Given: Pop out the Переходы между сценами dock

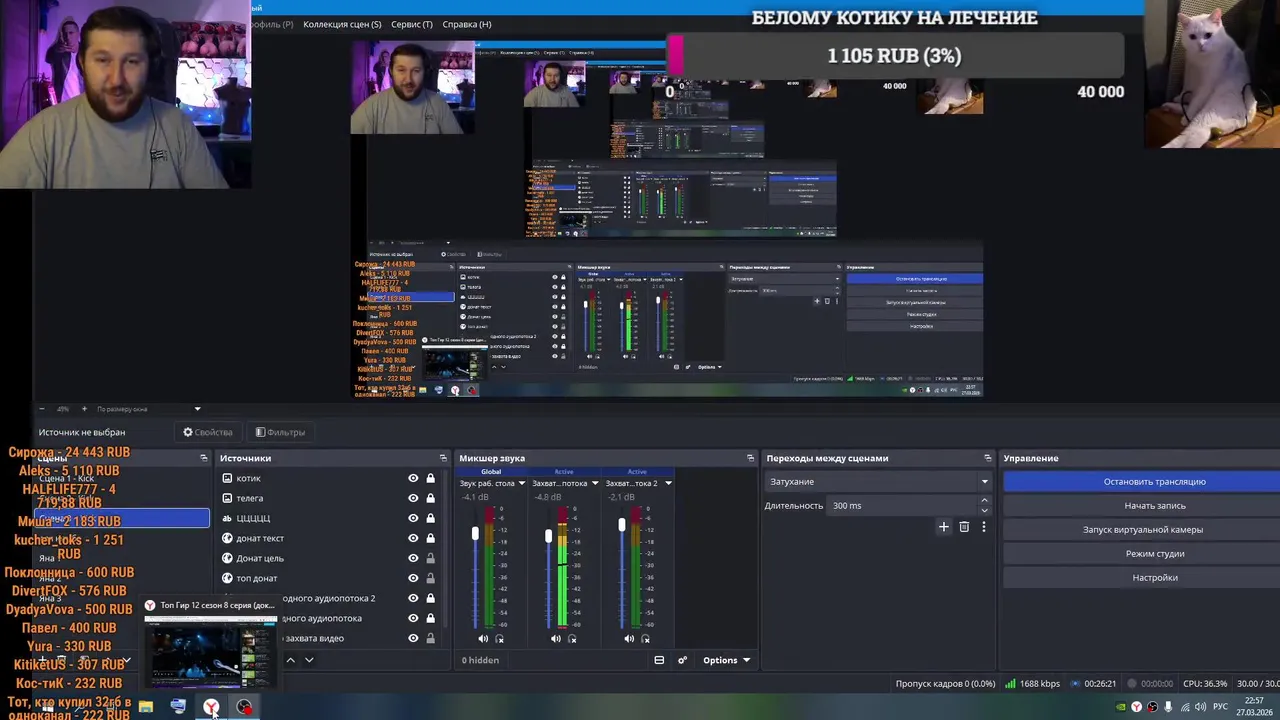Looking at the screenshot, I should pyautogui.click(x=988, y=458).
